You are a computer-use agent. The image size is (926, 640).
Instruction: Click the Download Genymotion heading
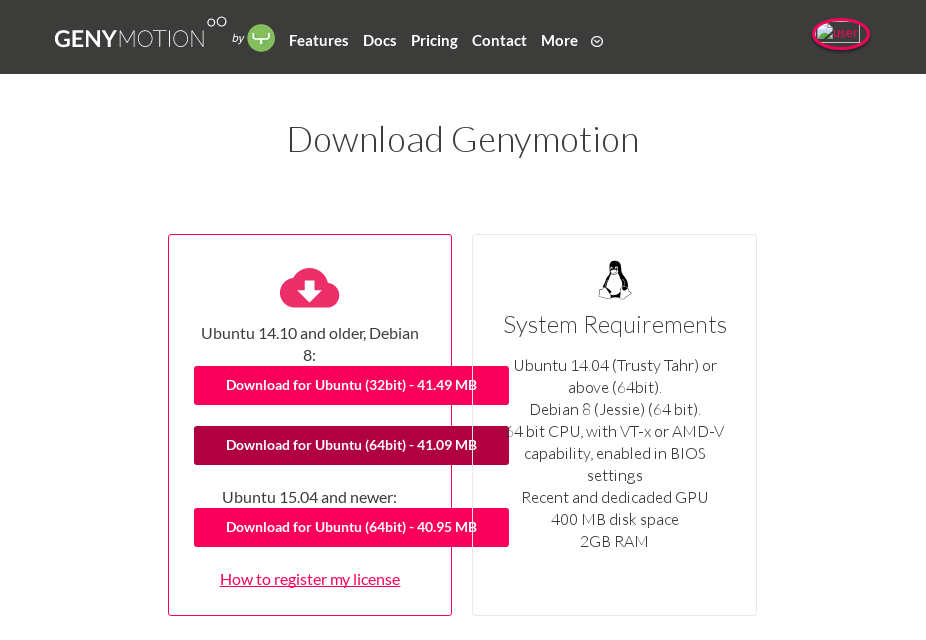(463, 141)
